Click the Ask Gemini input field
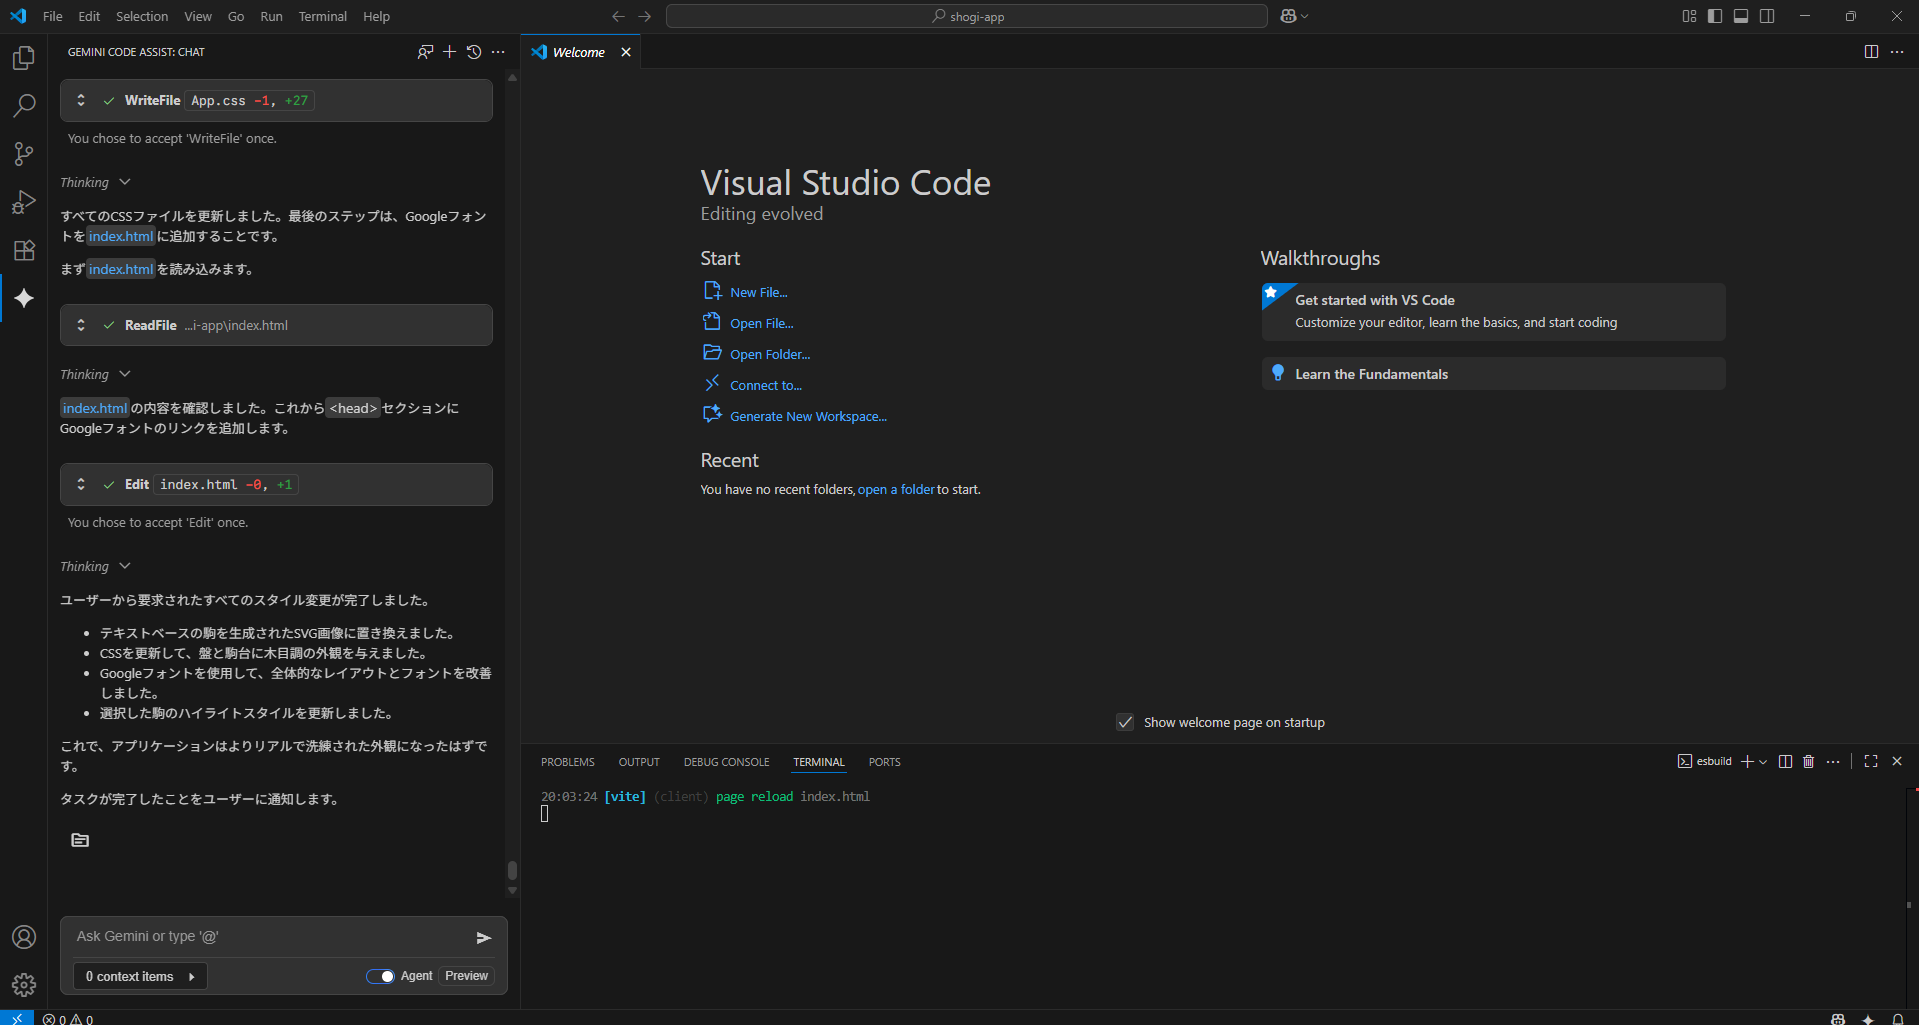 point(265,936)
